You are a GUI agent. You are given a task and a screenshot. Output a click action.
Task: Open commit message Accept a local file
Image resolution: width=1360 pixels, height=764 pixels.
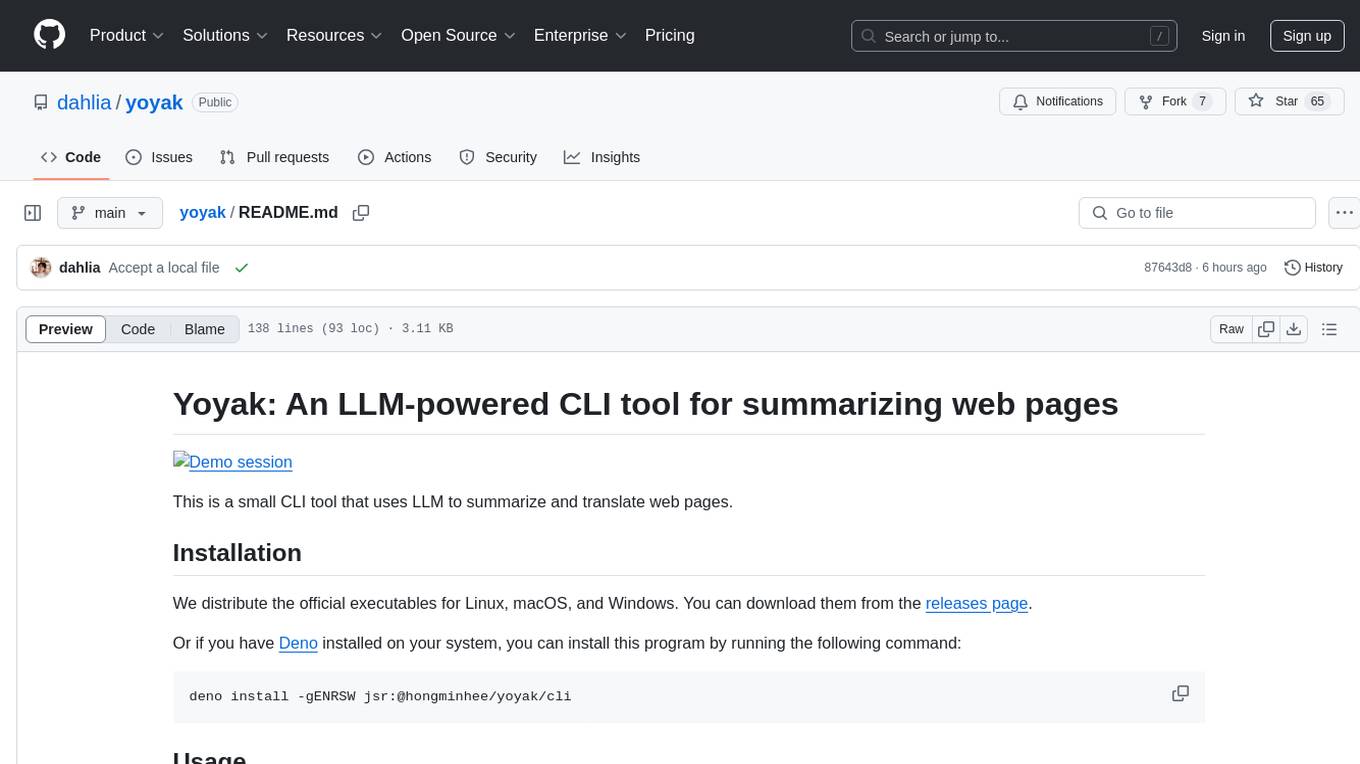164,268
